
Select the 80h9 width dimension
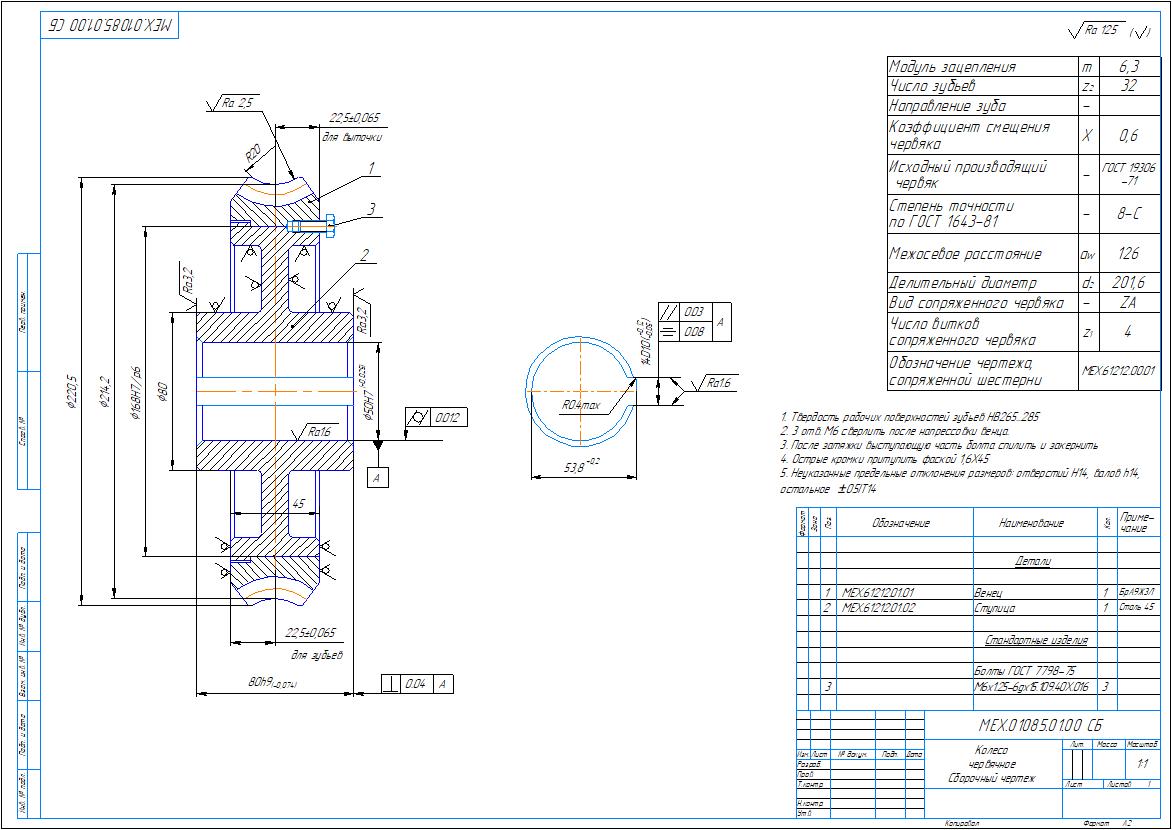click(268, 682)
